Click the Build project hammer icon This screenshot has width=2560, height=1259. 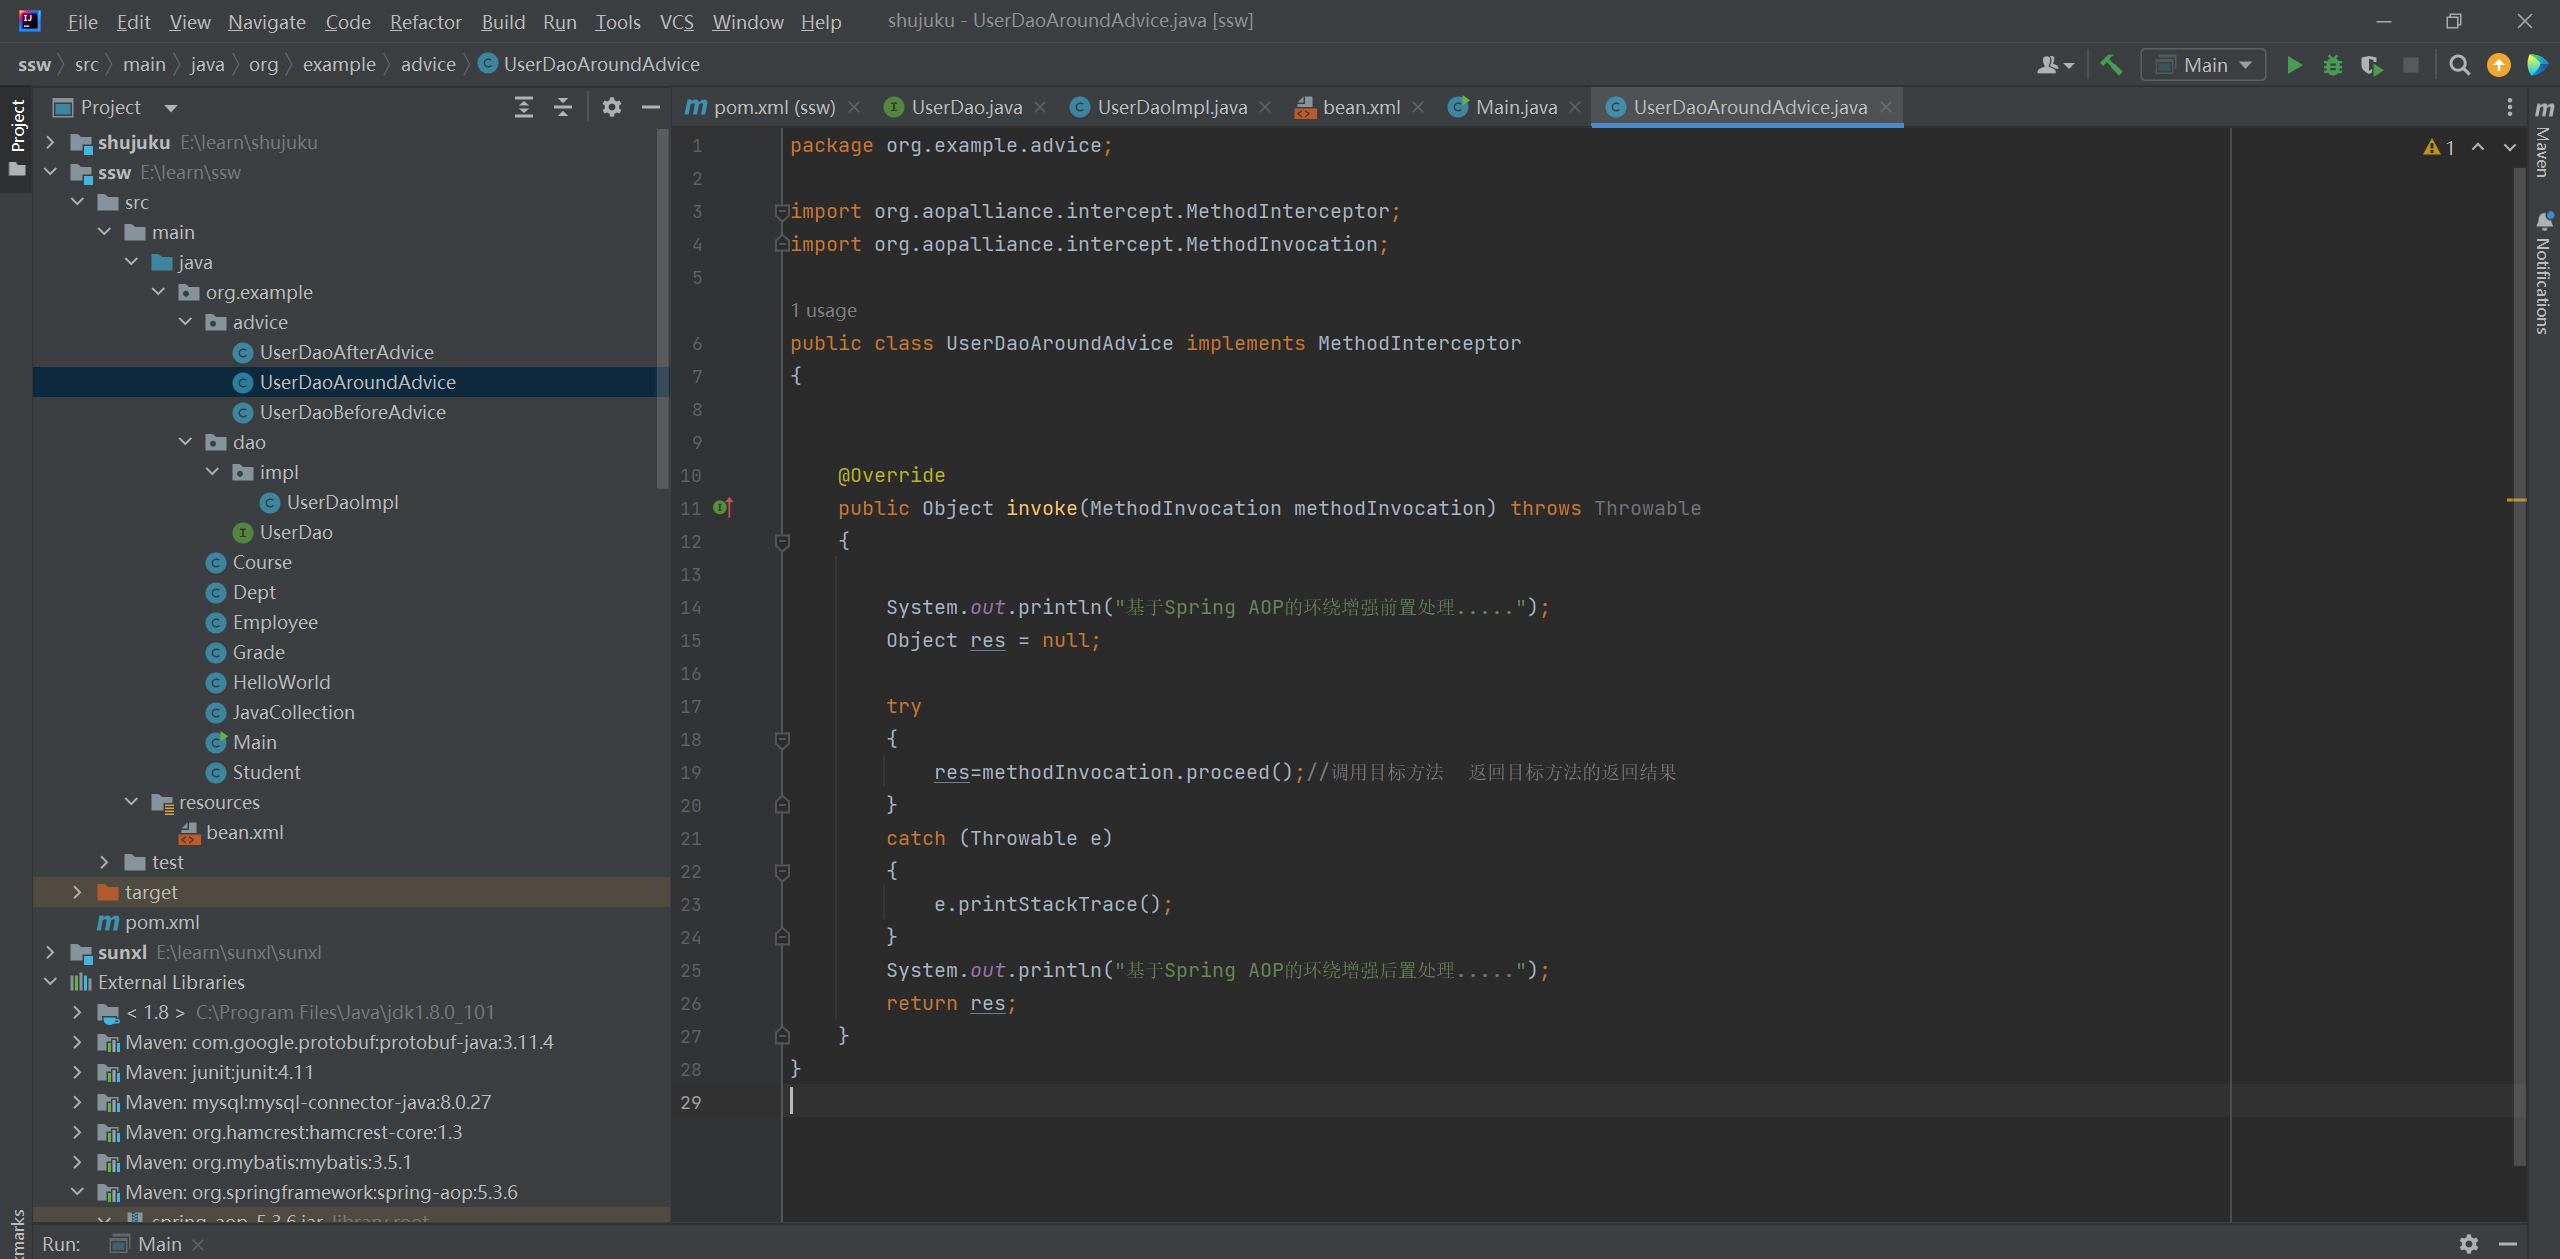[x=2111, y=65]
